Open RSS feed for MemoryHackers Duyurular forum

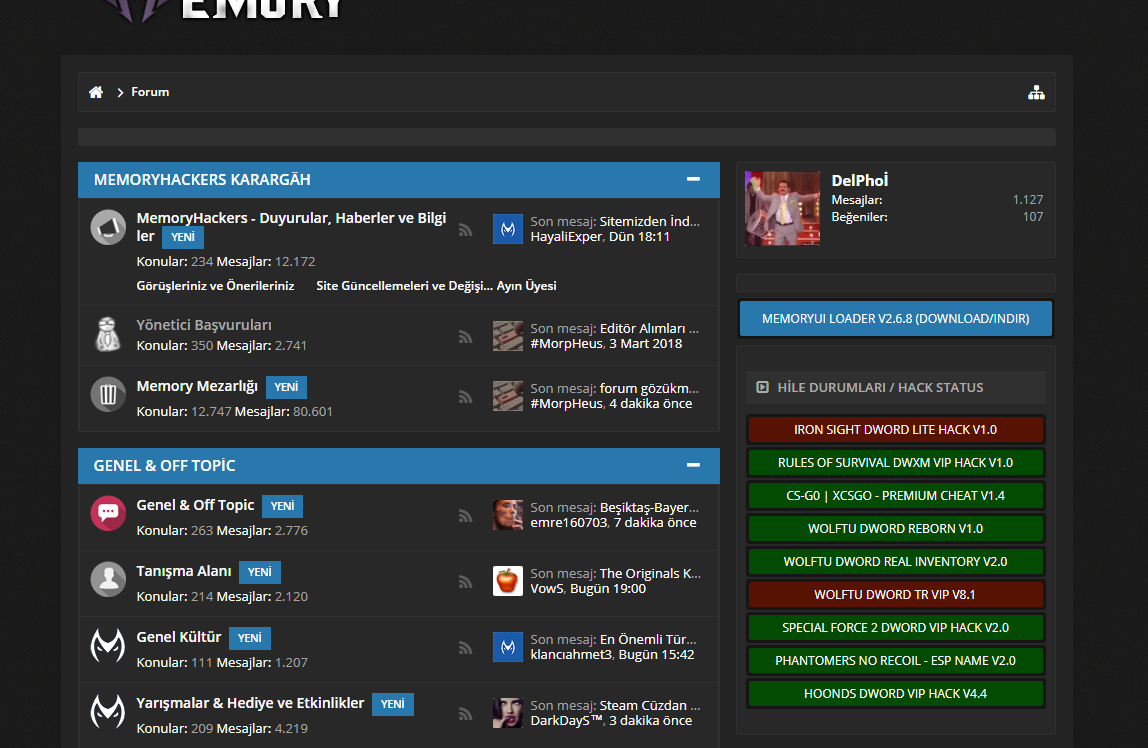[x=465, y=231]
